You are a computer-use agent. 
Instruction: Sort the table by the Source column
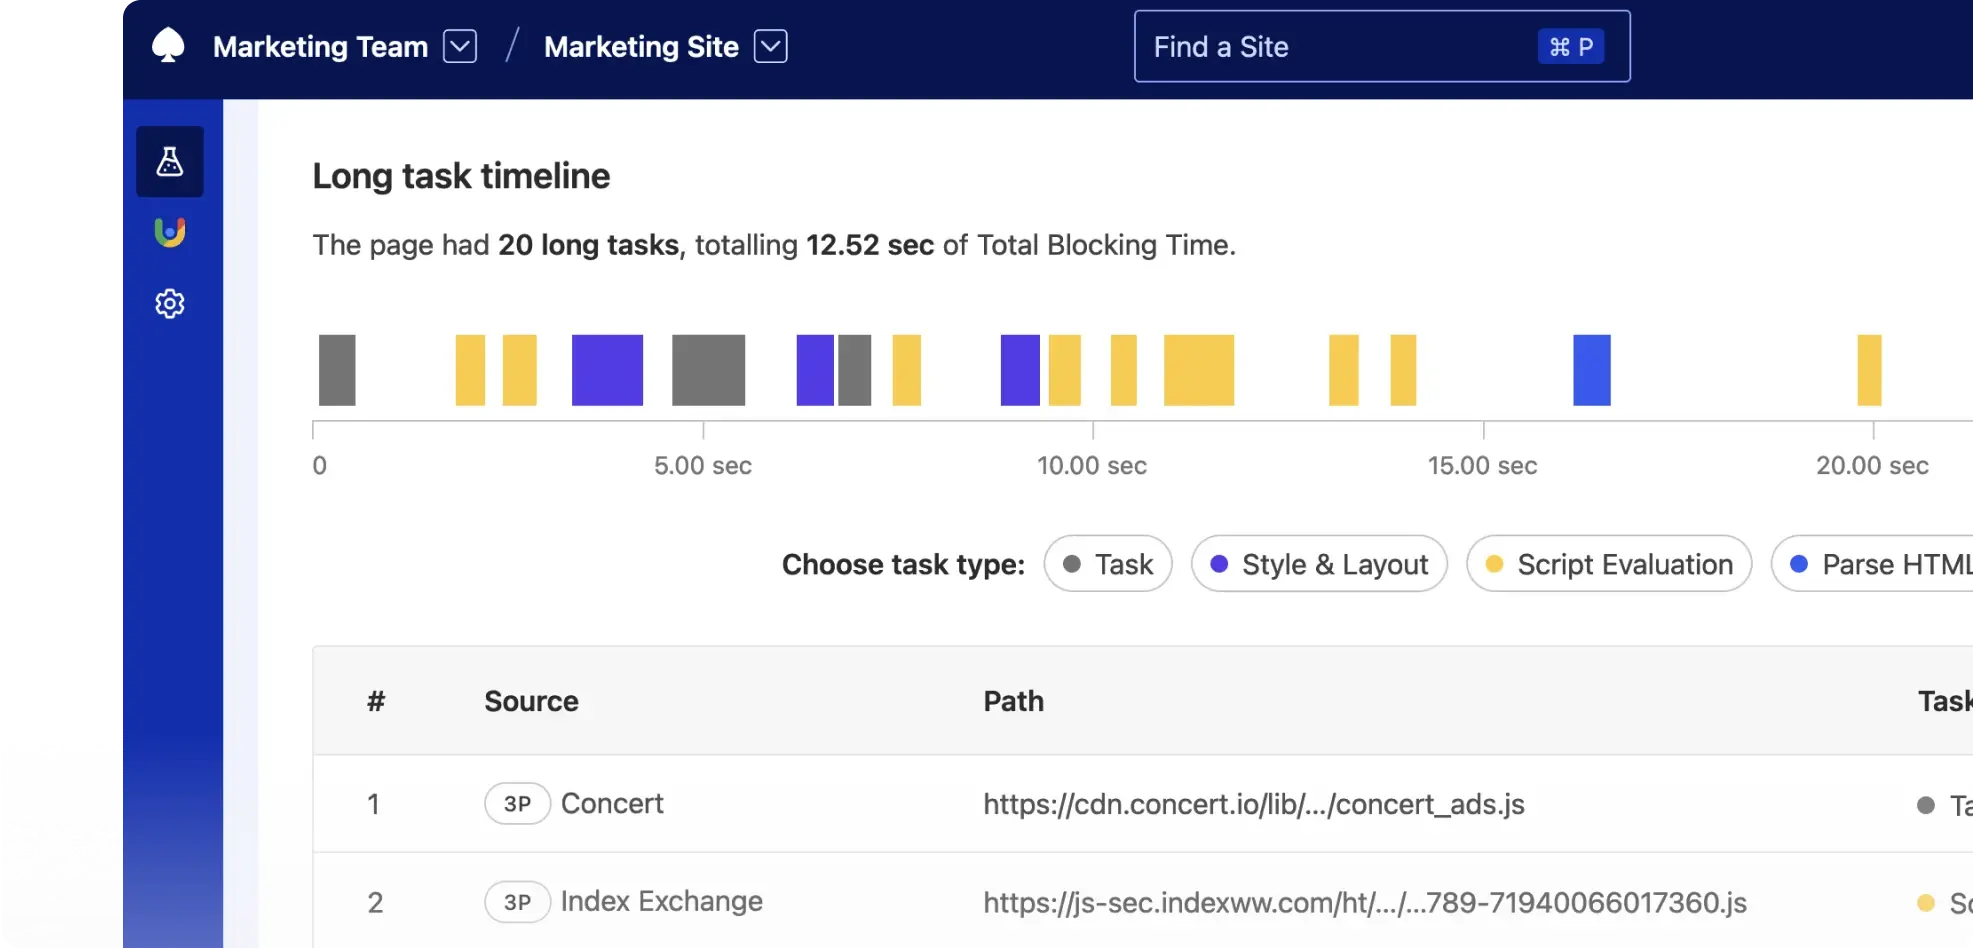[531, 701]
